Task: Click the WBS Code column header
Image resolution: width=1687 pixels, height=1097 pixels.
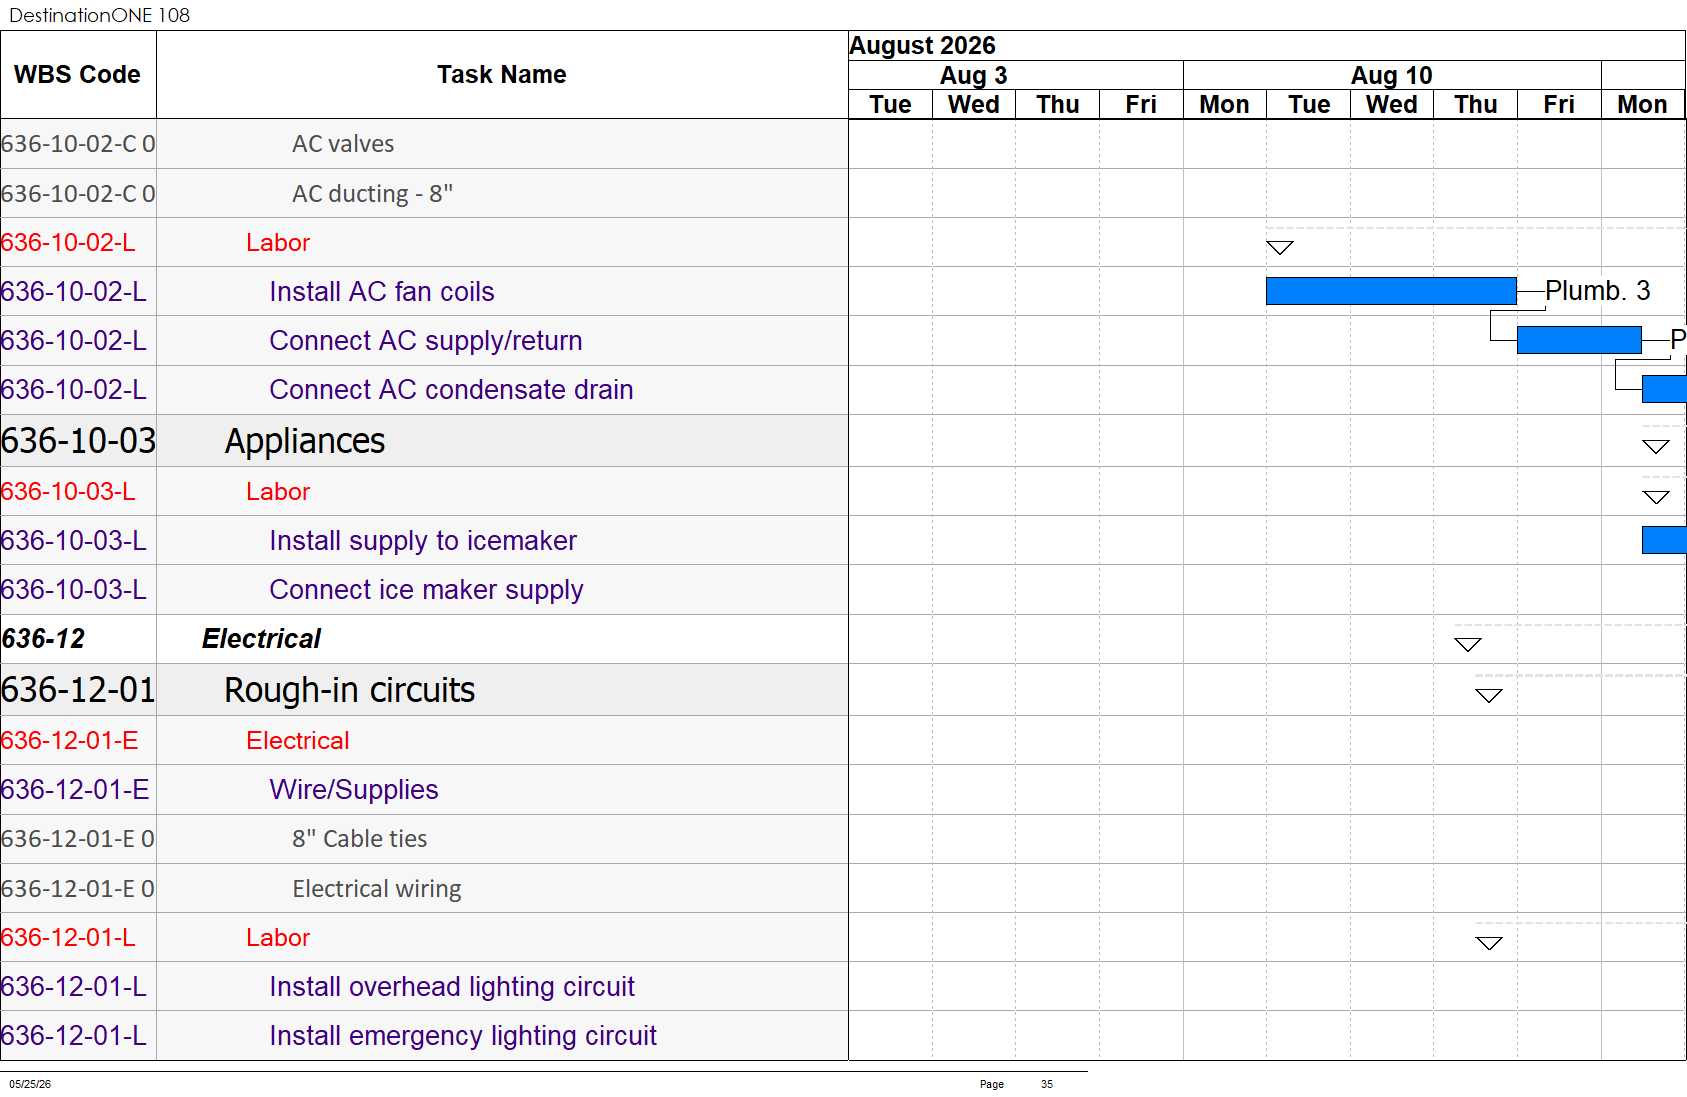Action: point(77,75)
